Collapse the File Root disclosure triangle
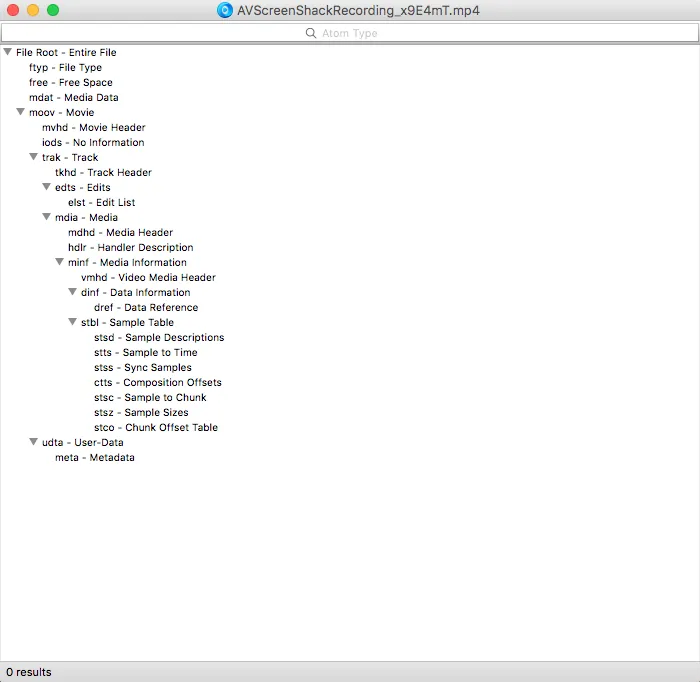 tap(8, 52)
